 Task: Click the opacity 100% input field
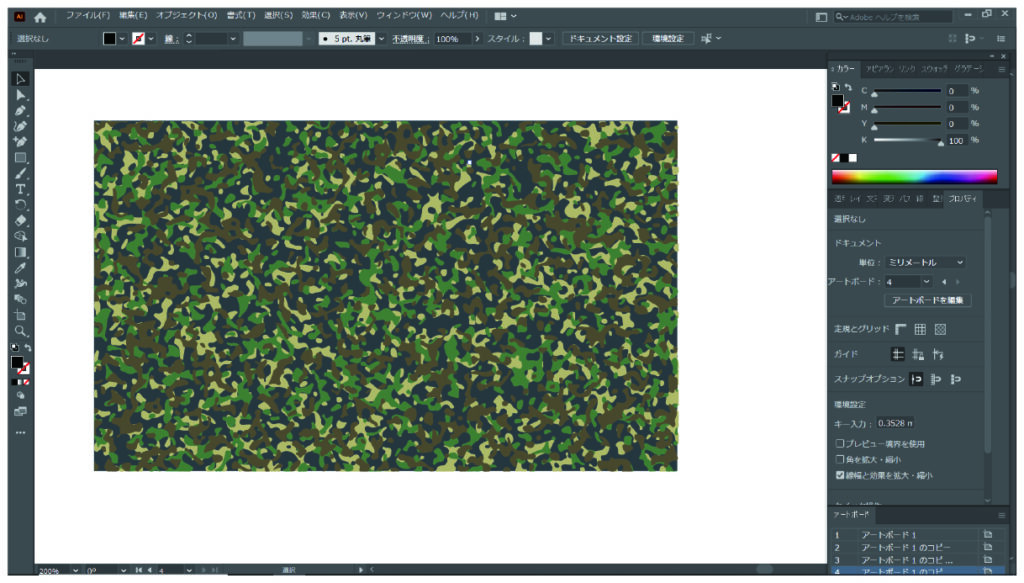pyautogui.click(x=453, y=39)
